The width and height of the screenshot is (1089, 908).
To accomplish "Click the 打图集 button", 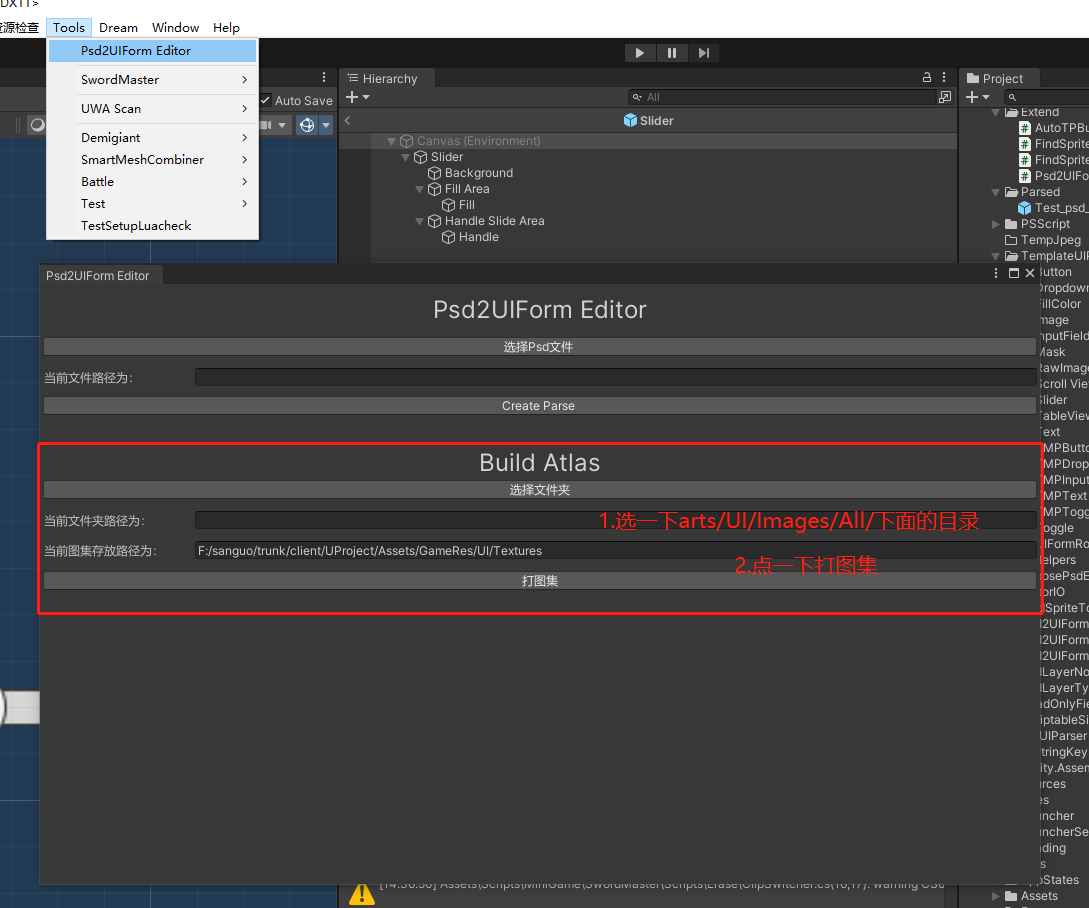I will coord(540,581).
